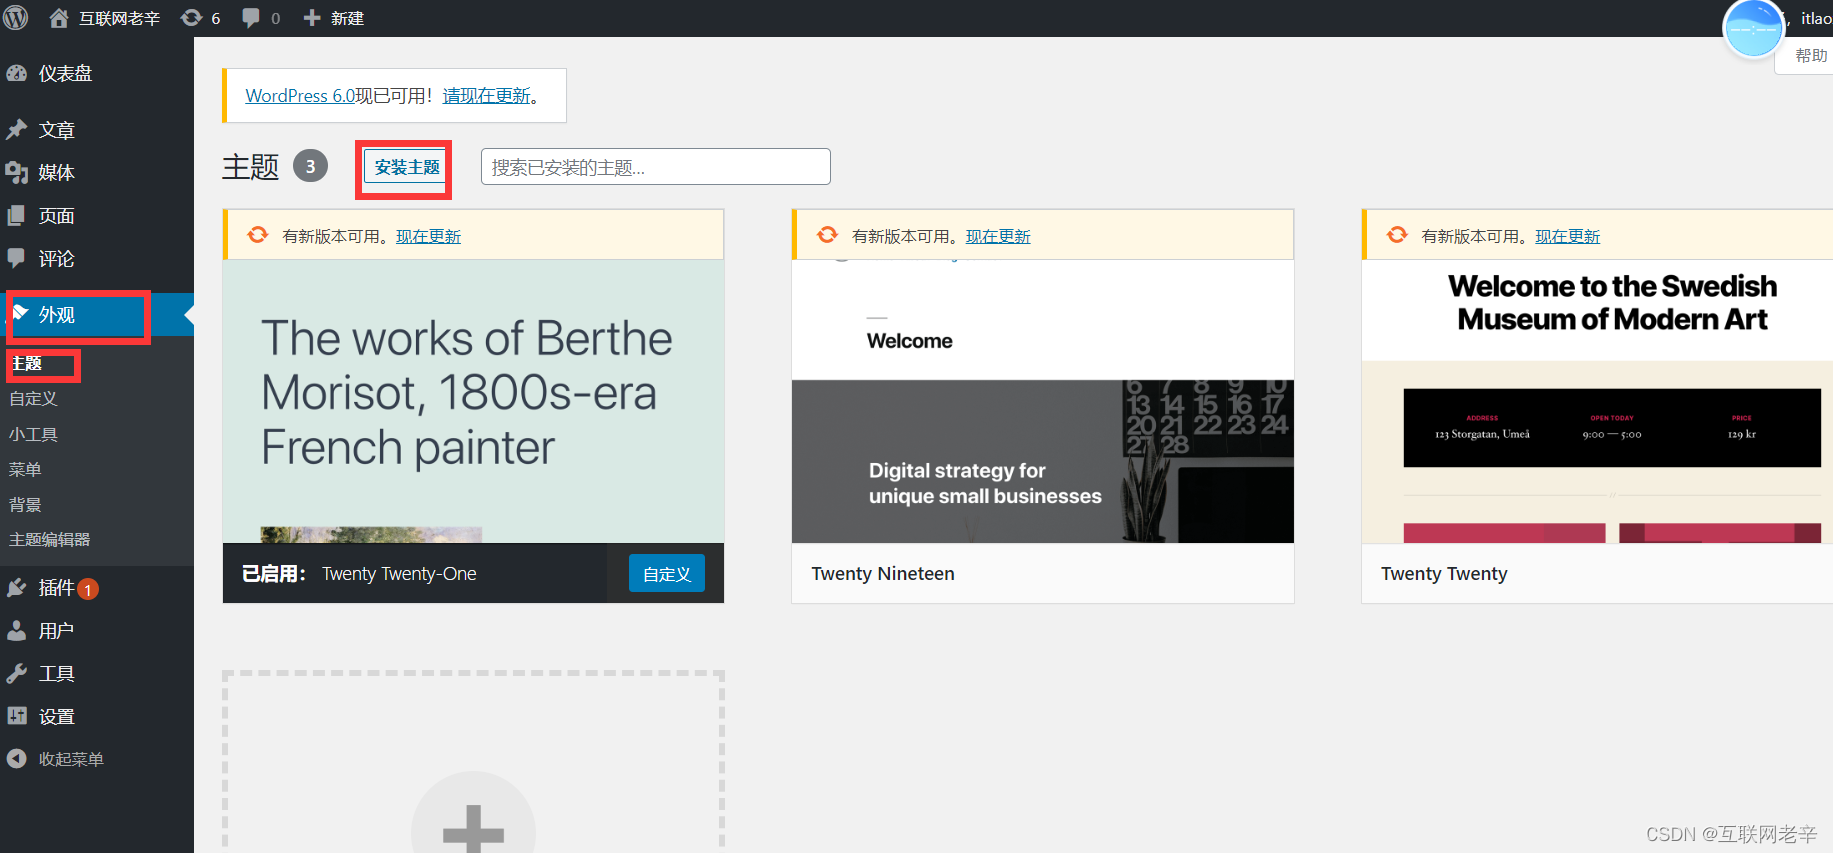1833x853 pixels.
Task: Click the wrench icon beside 工具
Action: click(x=17, y=674)
